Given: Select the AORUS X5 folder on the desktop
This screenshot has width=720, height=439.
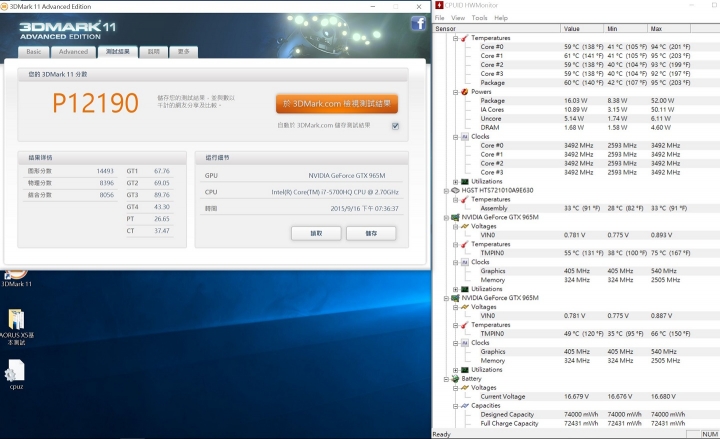Looking at the screenshot, I should [17, 327].
